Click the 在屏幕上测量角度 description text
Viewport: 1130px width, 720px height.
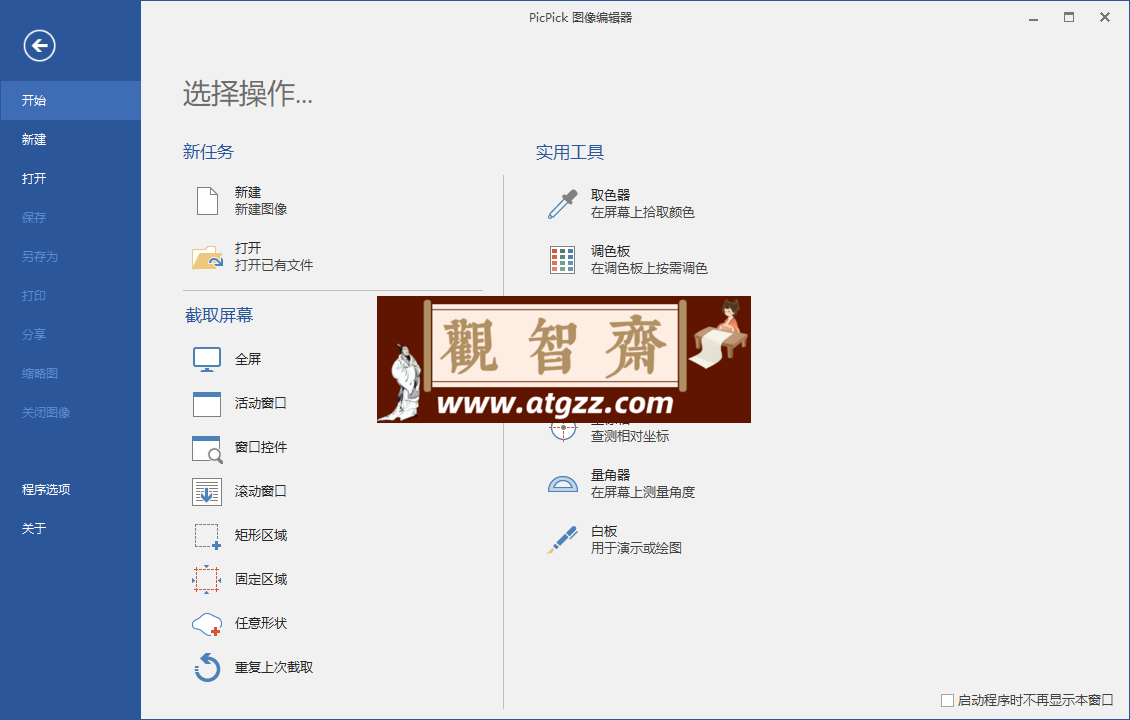[643, 492]
